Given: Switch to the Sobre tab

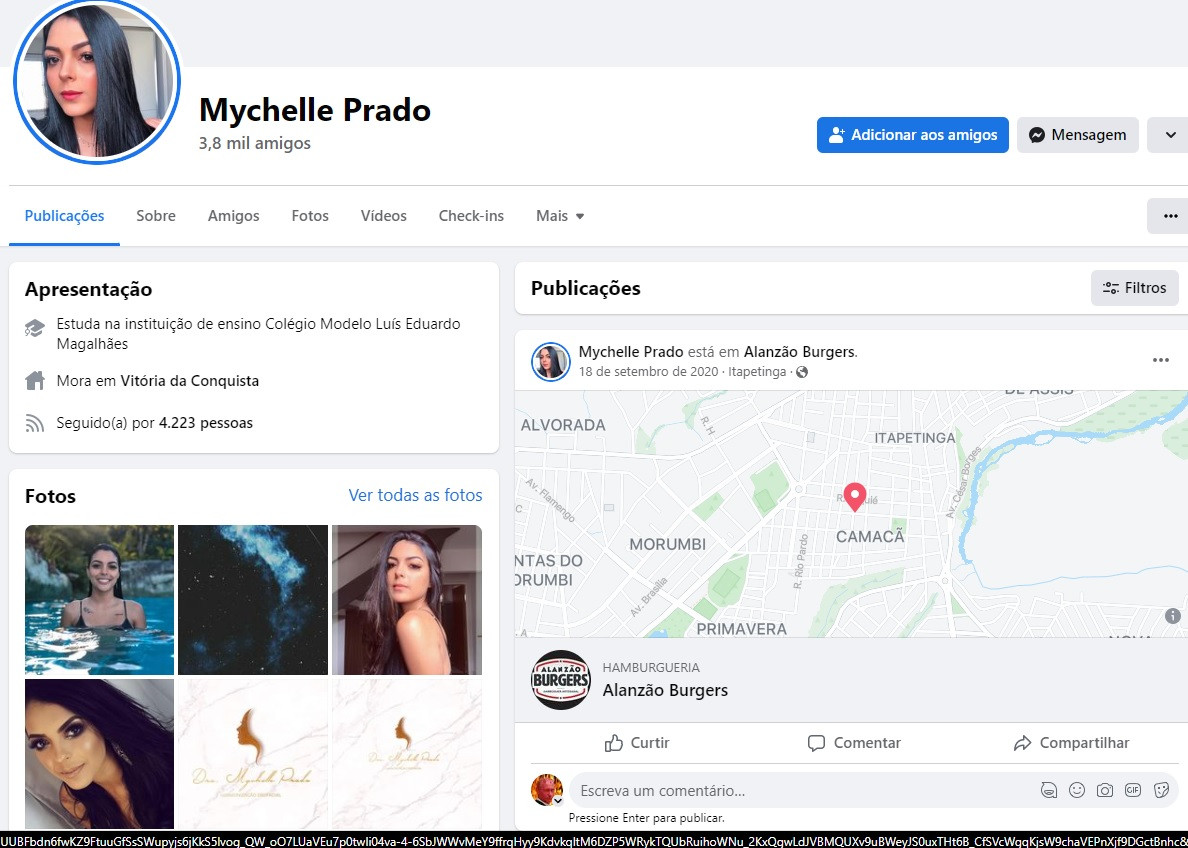Looking at the screenshot, I should coord(156,216).
